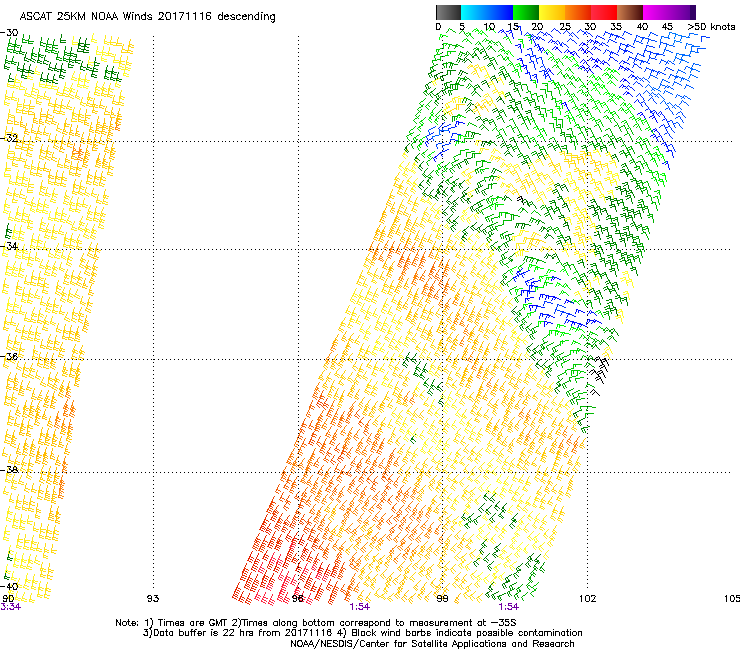Select the orange 25-30 knots color swatch
Image resolution: width=740 pixels, height=650 pixels.
pyautogui.click(x=578, y=12)
